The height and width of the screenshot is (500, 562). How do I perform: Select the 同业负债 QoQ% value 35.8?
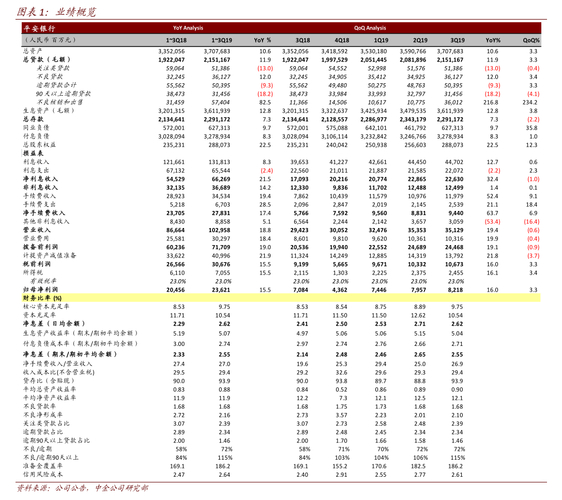click(x=532, y=128)
